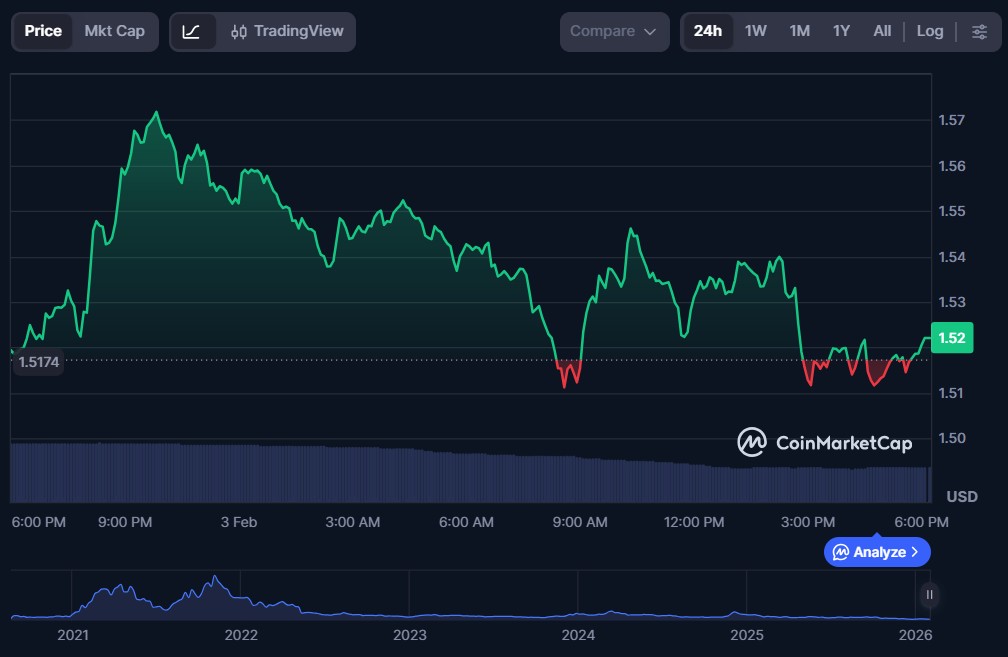Image resolution: width=1008 pixels, height=657 pixels.
Task: Click 2022 on the range navigator timeline
Action: pos(241,635)
